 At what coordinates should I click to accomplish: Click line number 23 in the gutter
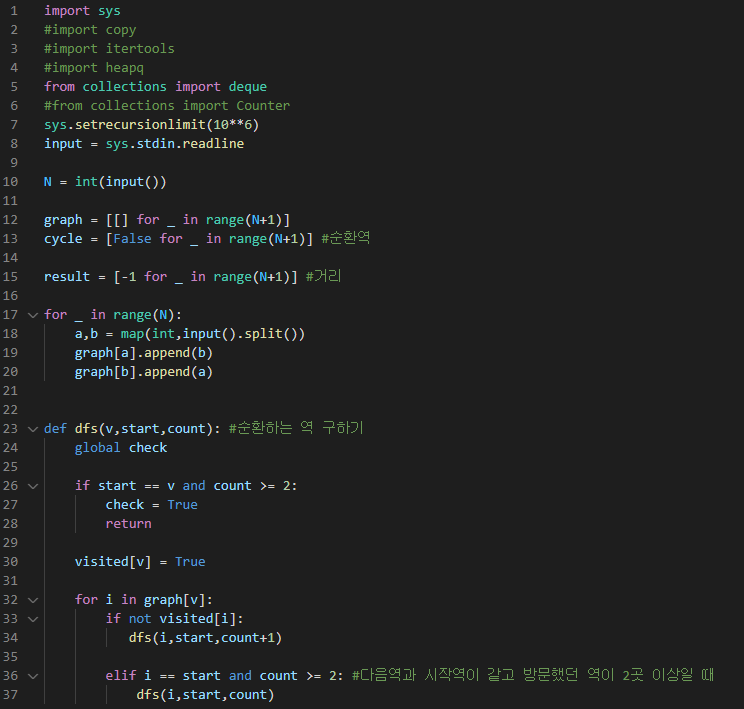(10, 429)
